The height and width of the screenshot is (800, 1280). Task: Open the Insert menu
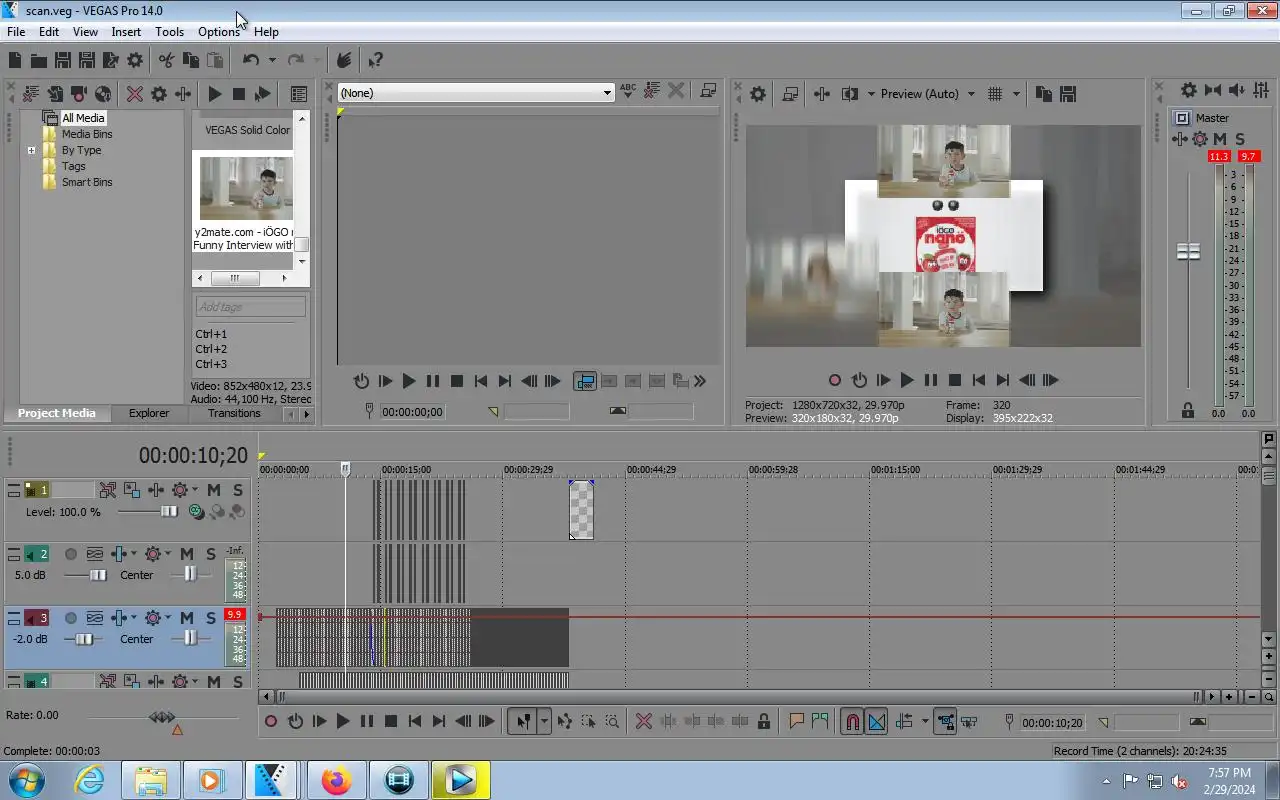pos(126,32)
